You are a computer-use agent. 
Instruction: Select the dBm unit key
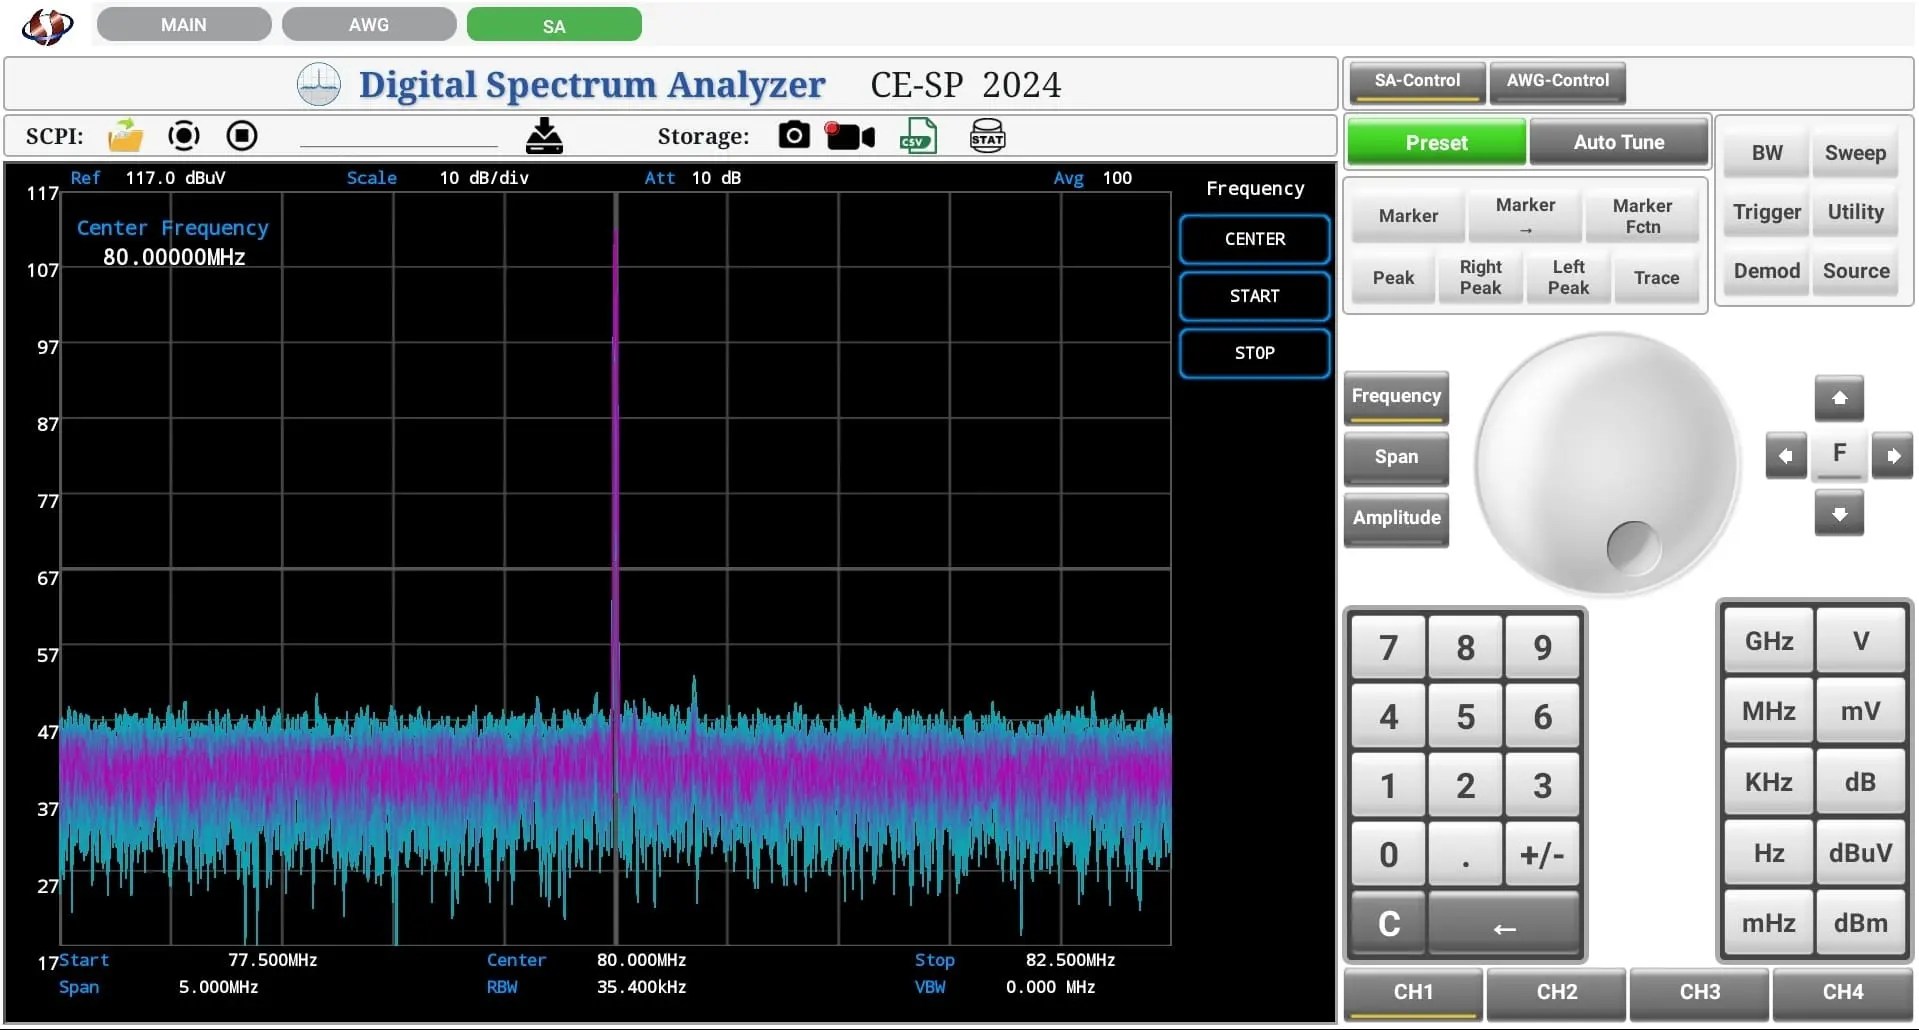click(1860, 923)
